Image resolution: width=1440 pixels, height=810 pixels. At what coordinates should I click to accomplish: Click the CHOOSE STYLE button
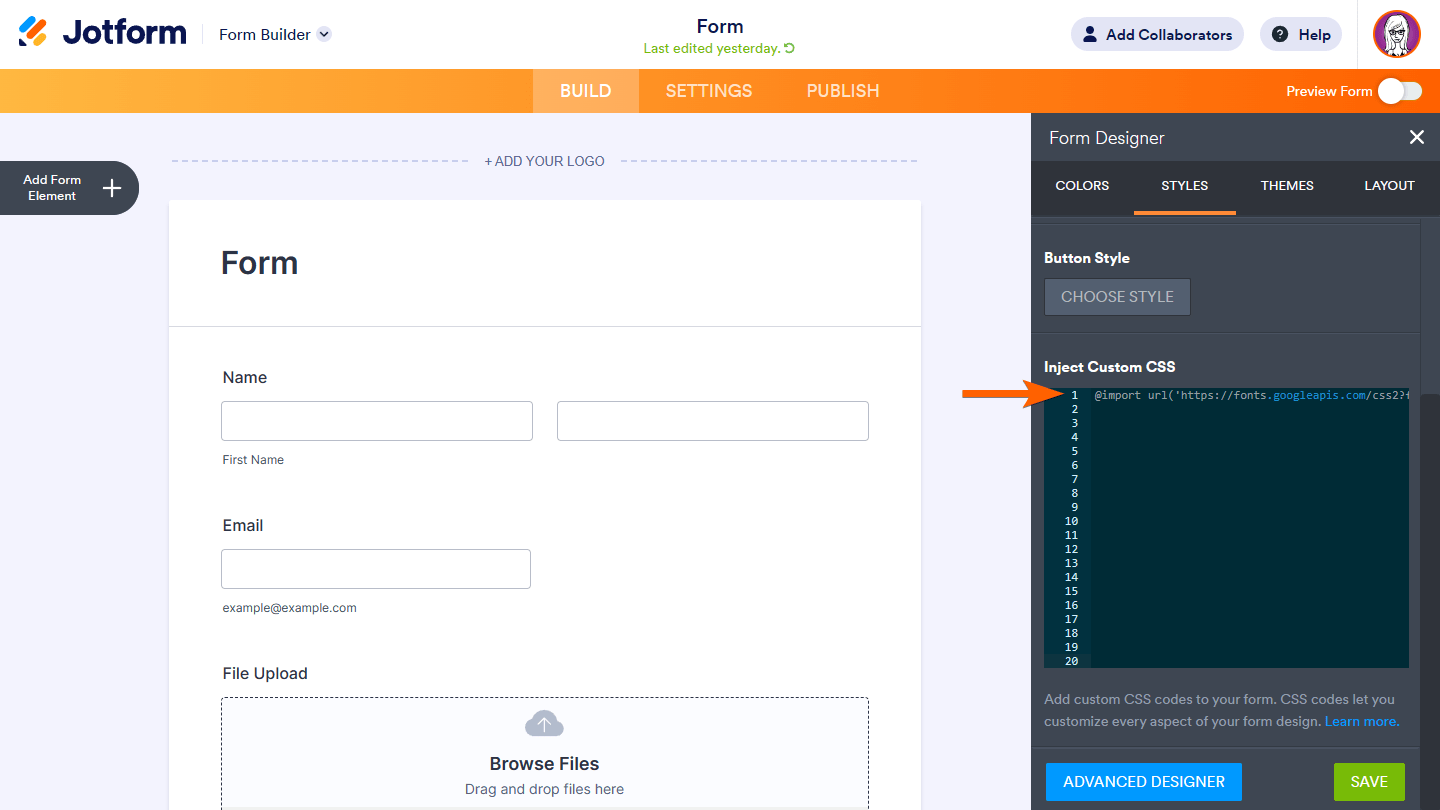[1117, 297]
